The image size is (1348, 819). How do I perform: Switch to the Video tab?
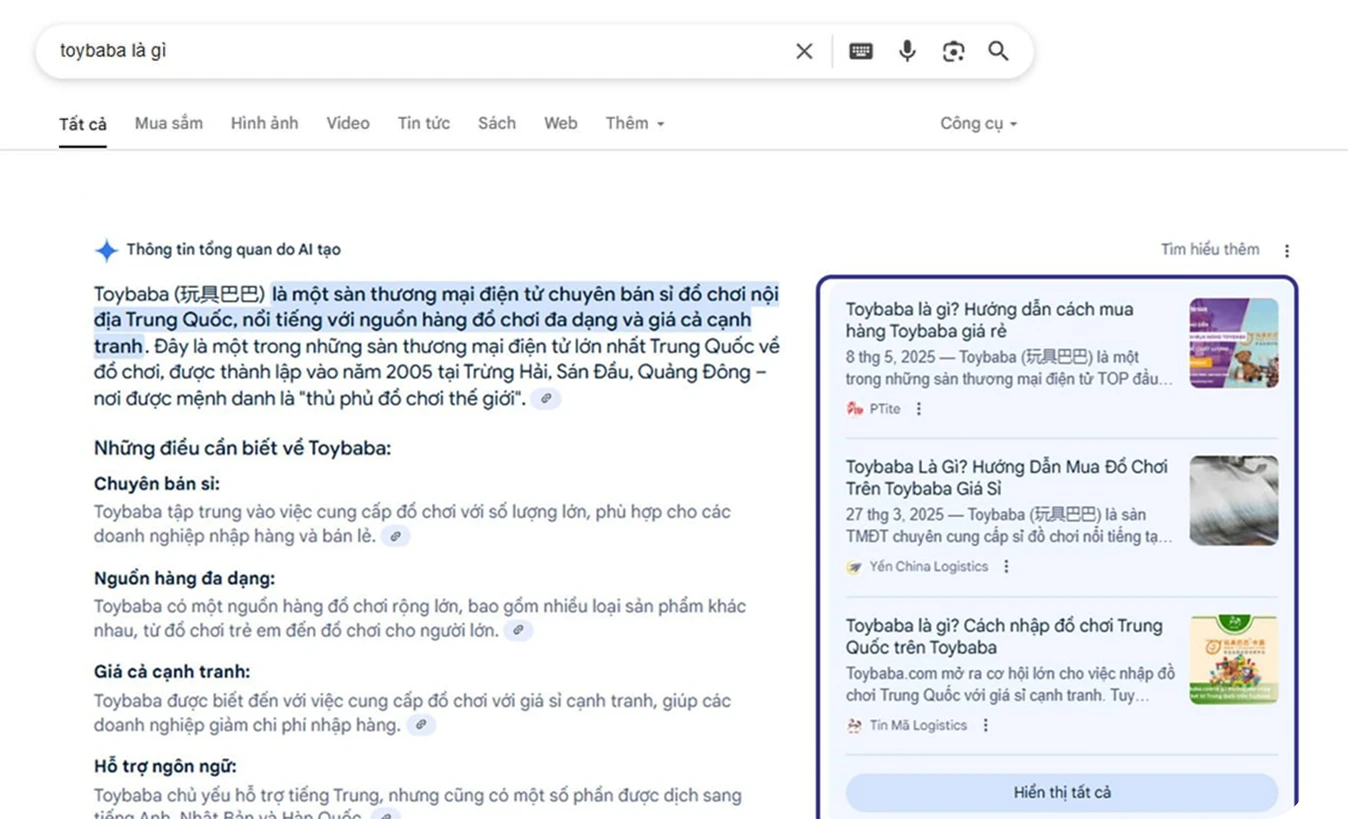point(348,123)
